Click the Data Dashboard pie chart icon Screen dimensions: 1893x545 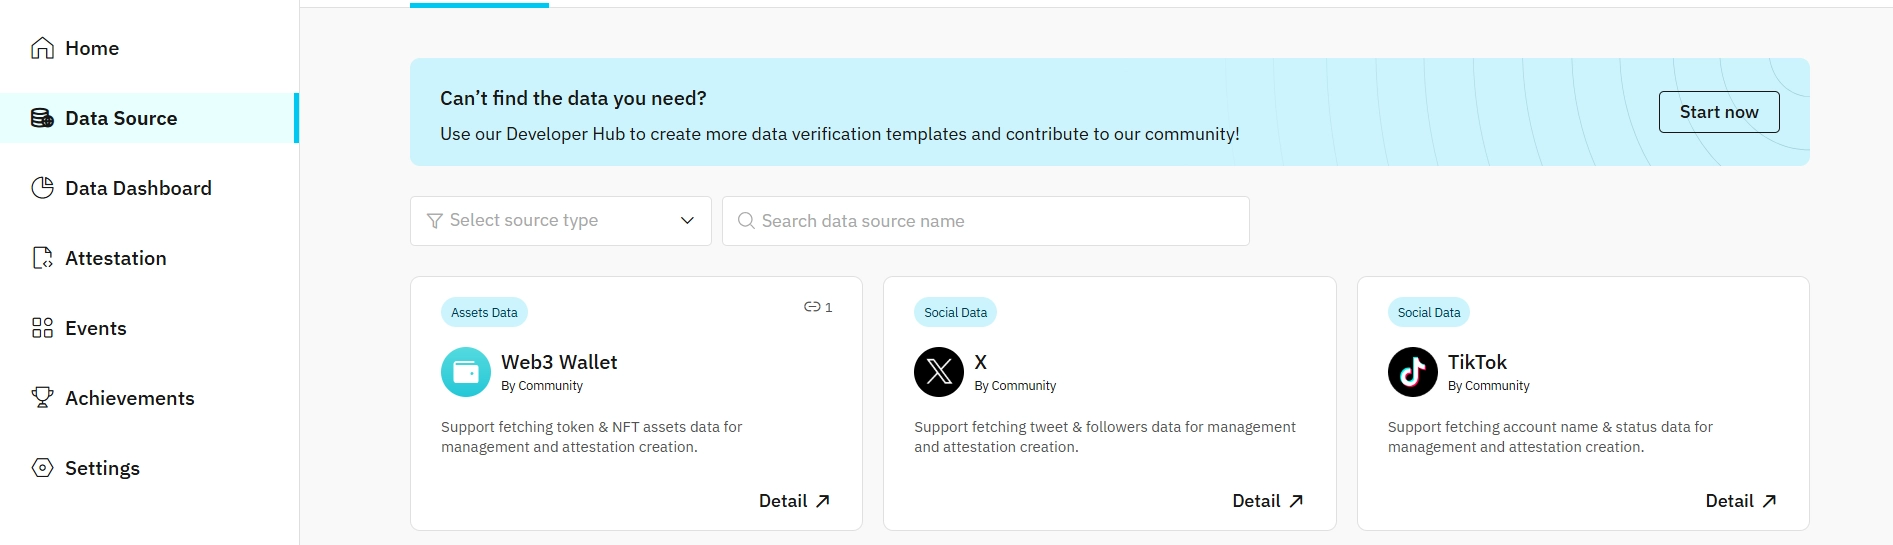click(x=42, y=188)
